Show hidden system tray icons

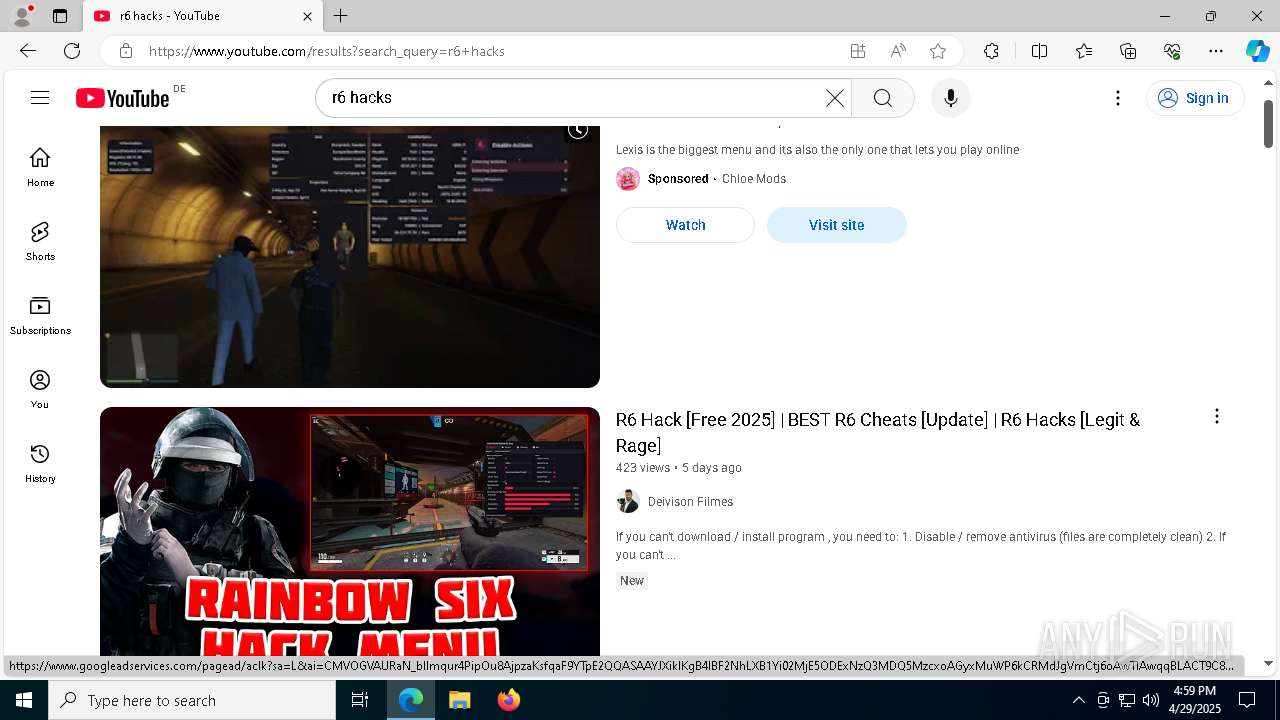pos(1078,700)
